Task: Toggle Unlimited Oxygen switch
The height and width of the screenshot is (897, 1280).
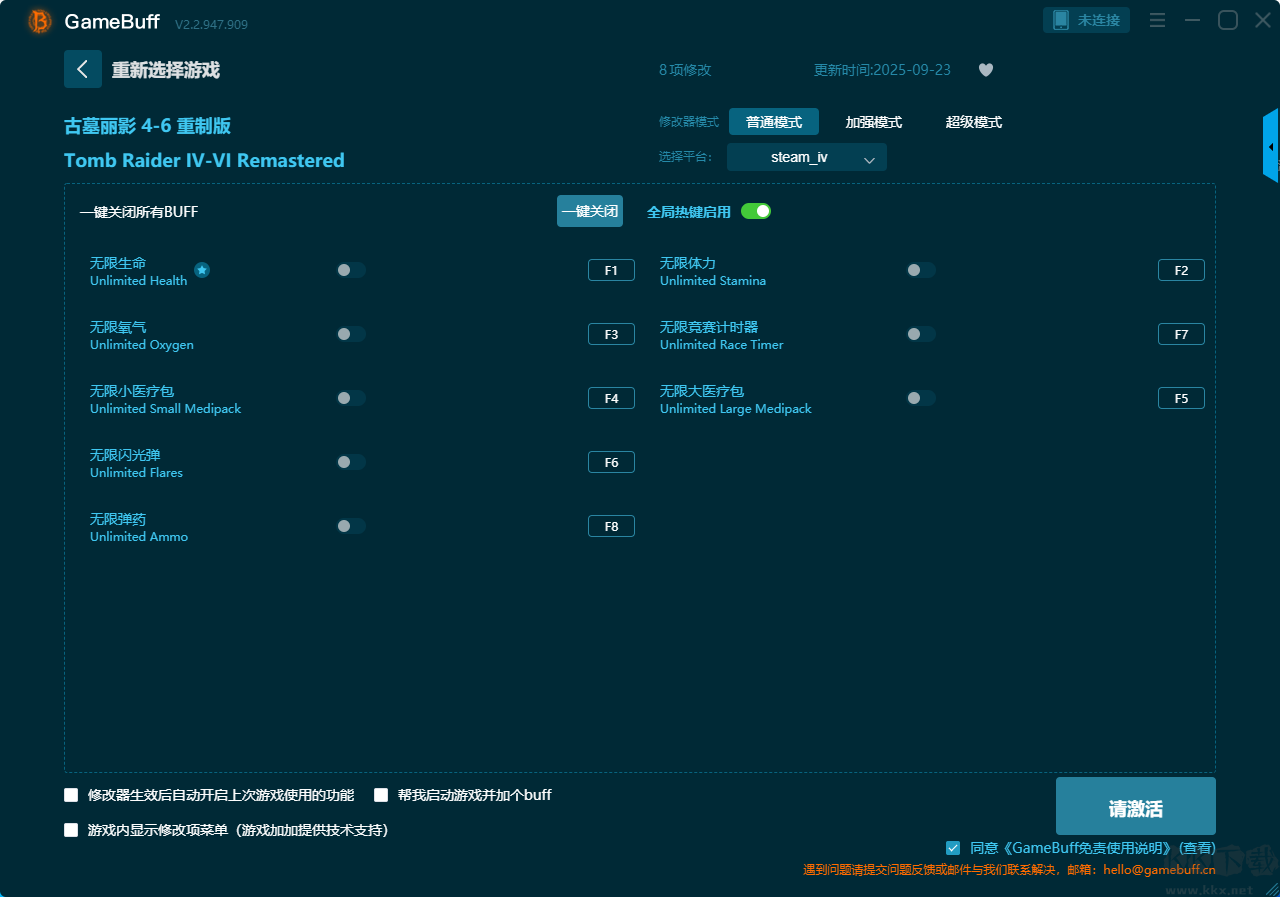Action: (351, 334)
